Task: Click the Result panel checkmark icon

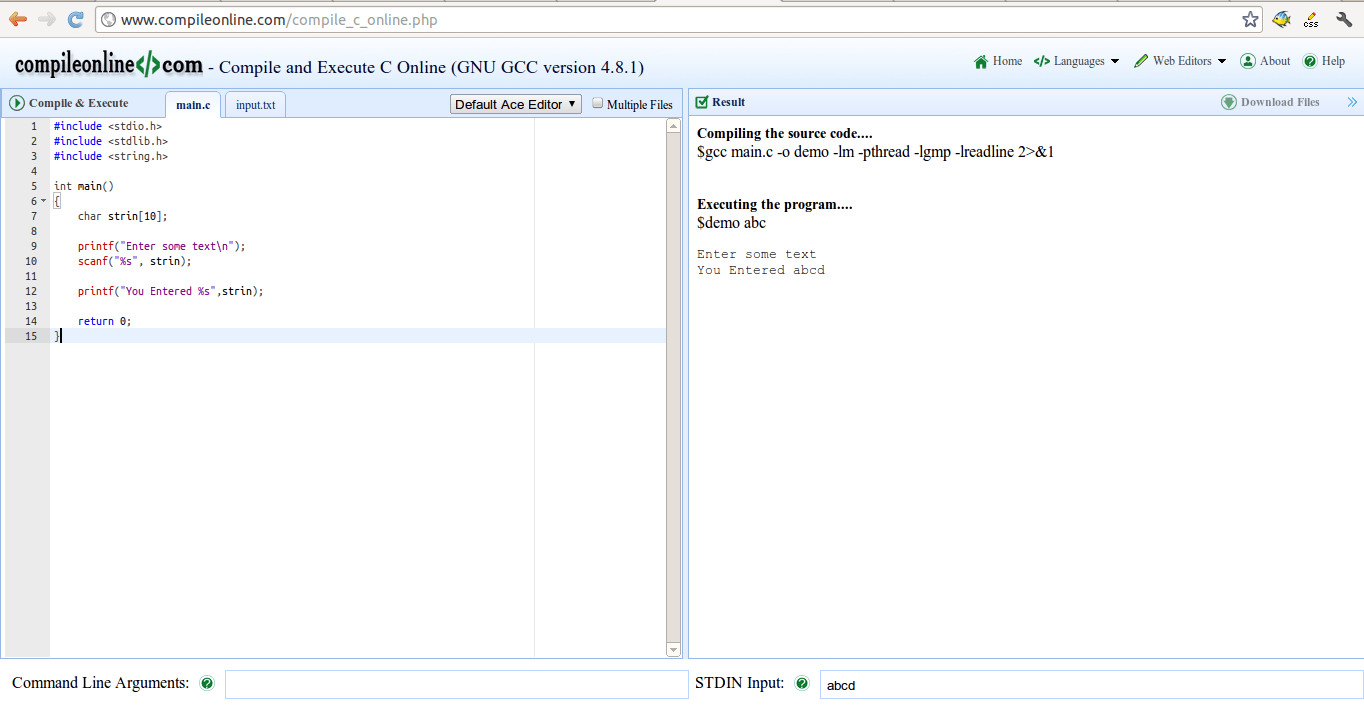Action: pyautogui.click(x=702, y=101)
